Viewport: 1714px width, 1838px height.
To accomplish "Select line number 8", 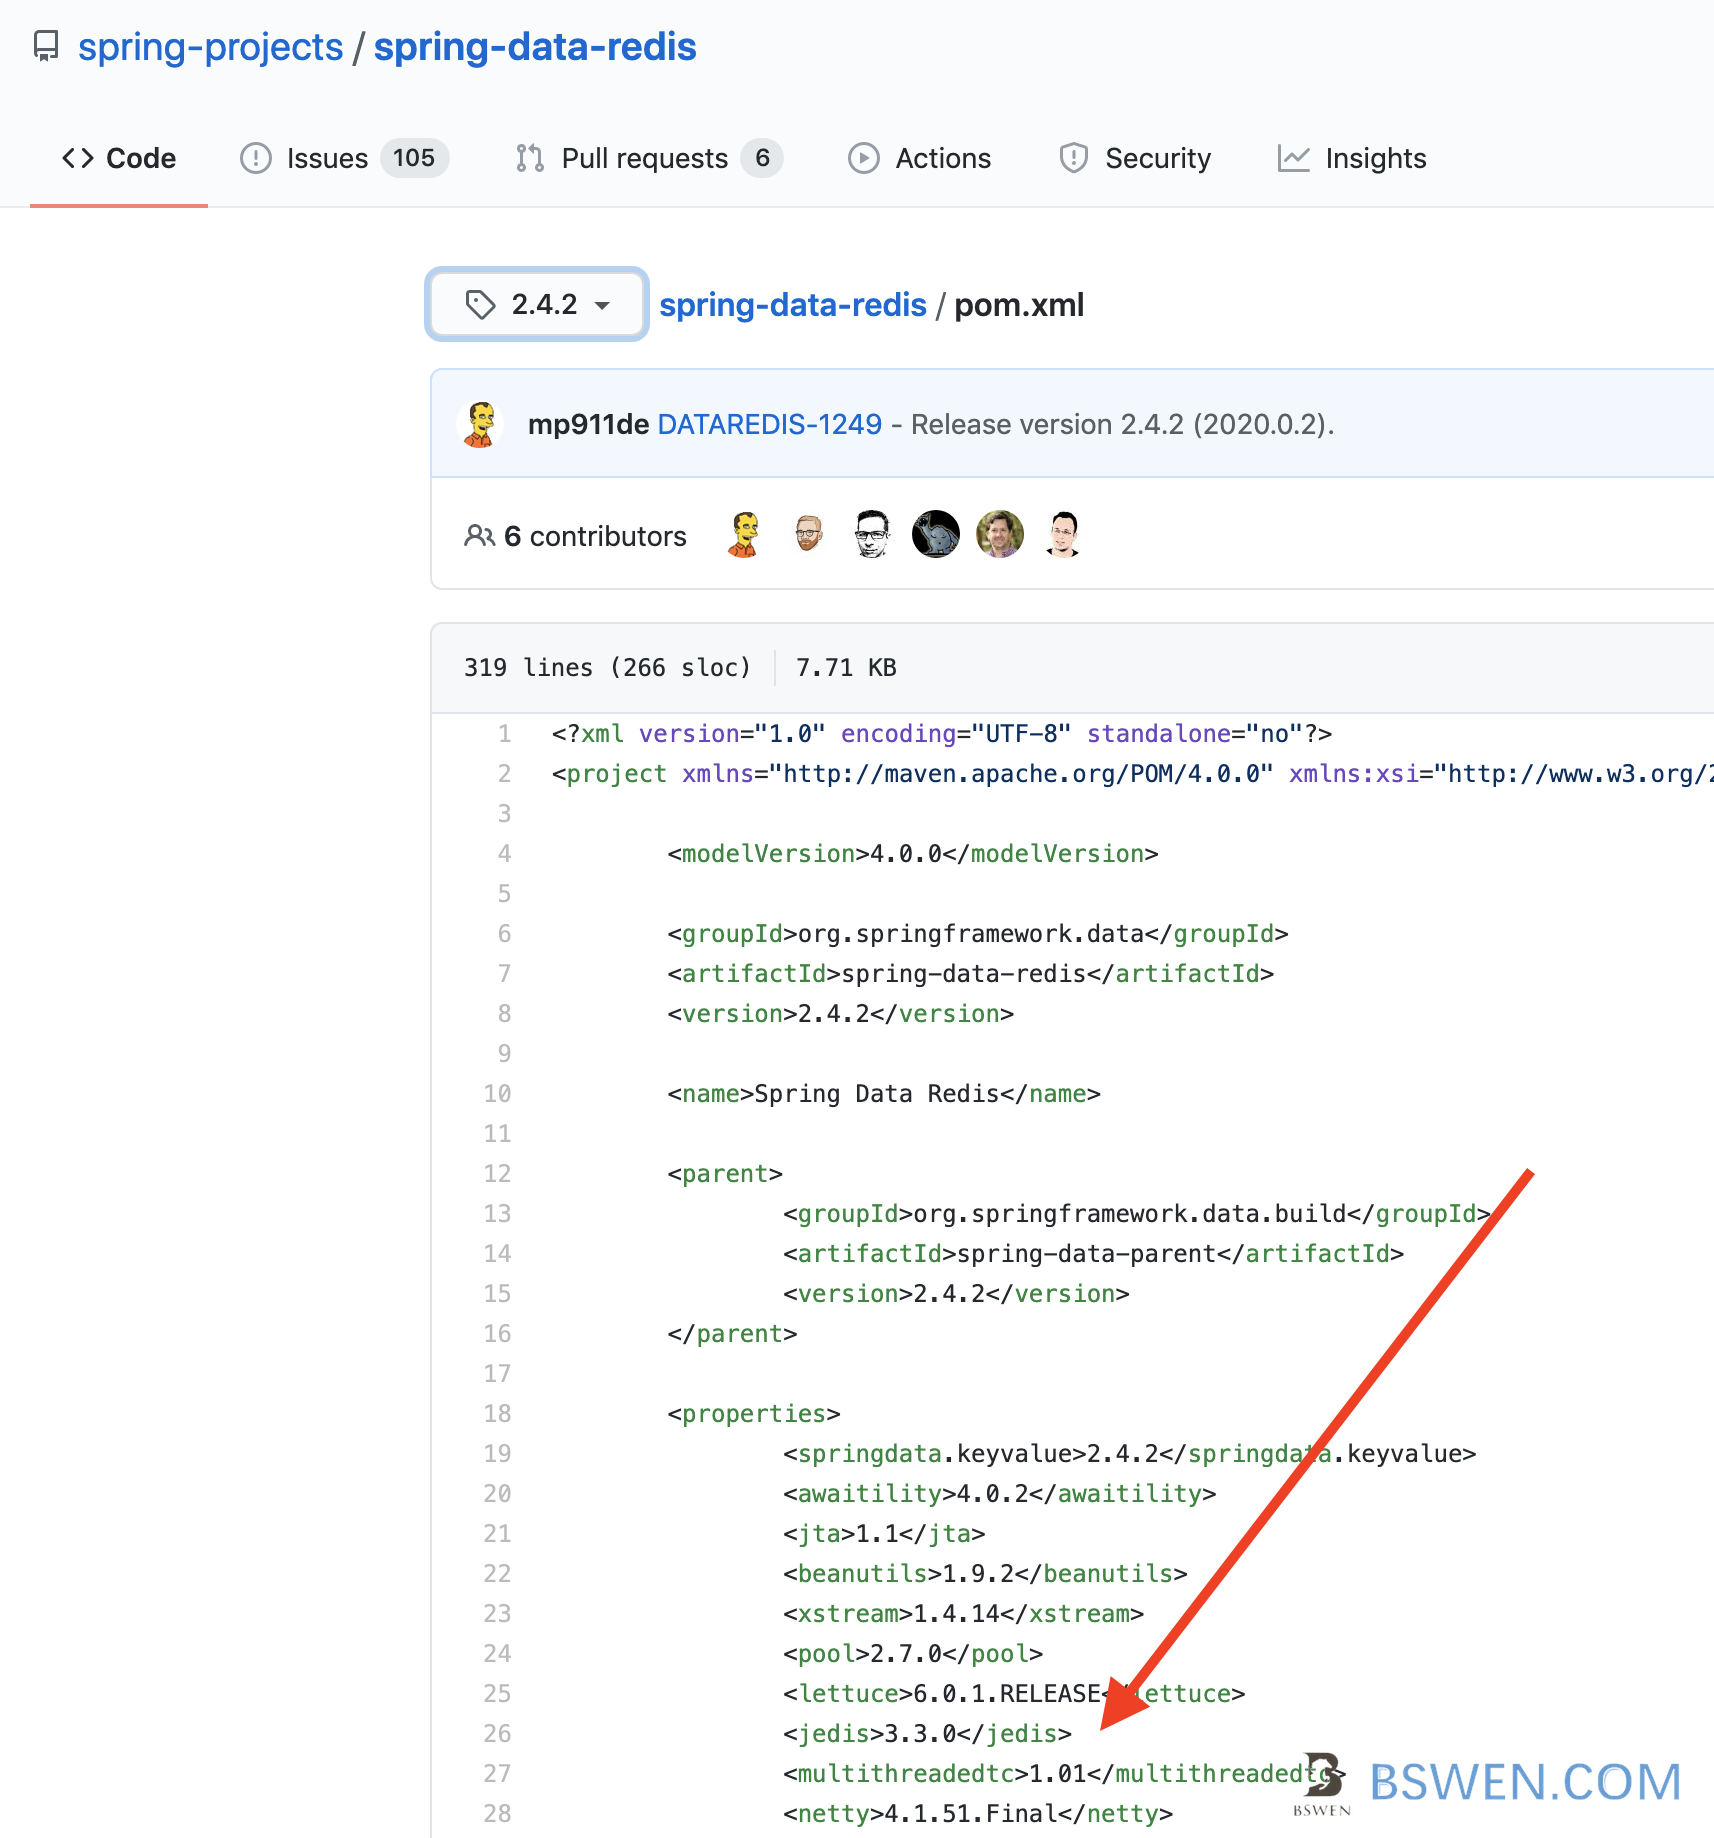I will (505, 1014).
